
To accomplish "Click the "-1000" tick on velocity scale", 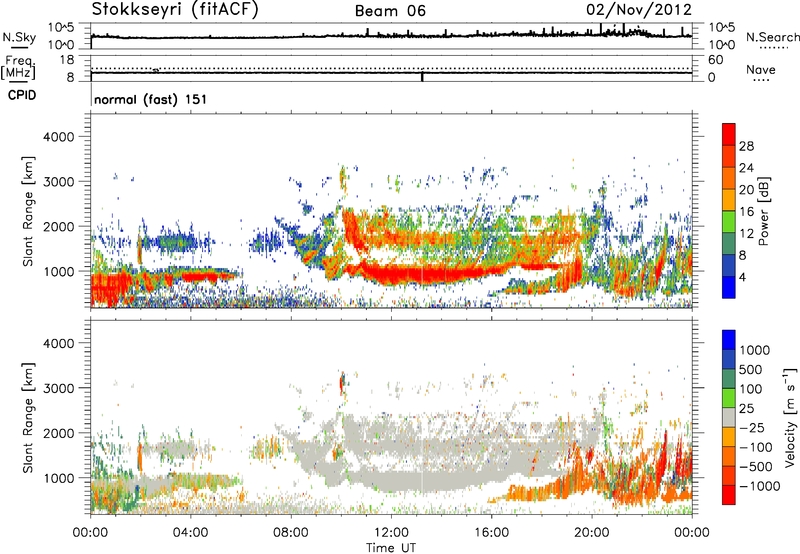I will [x=760, y=486].
